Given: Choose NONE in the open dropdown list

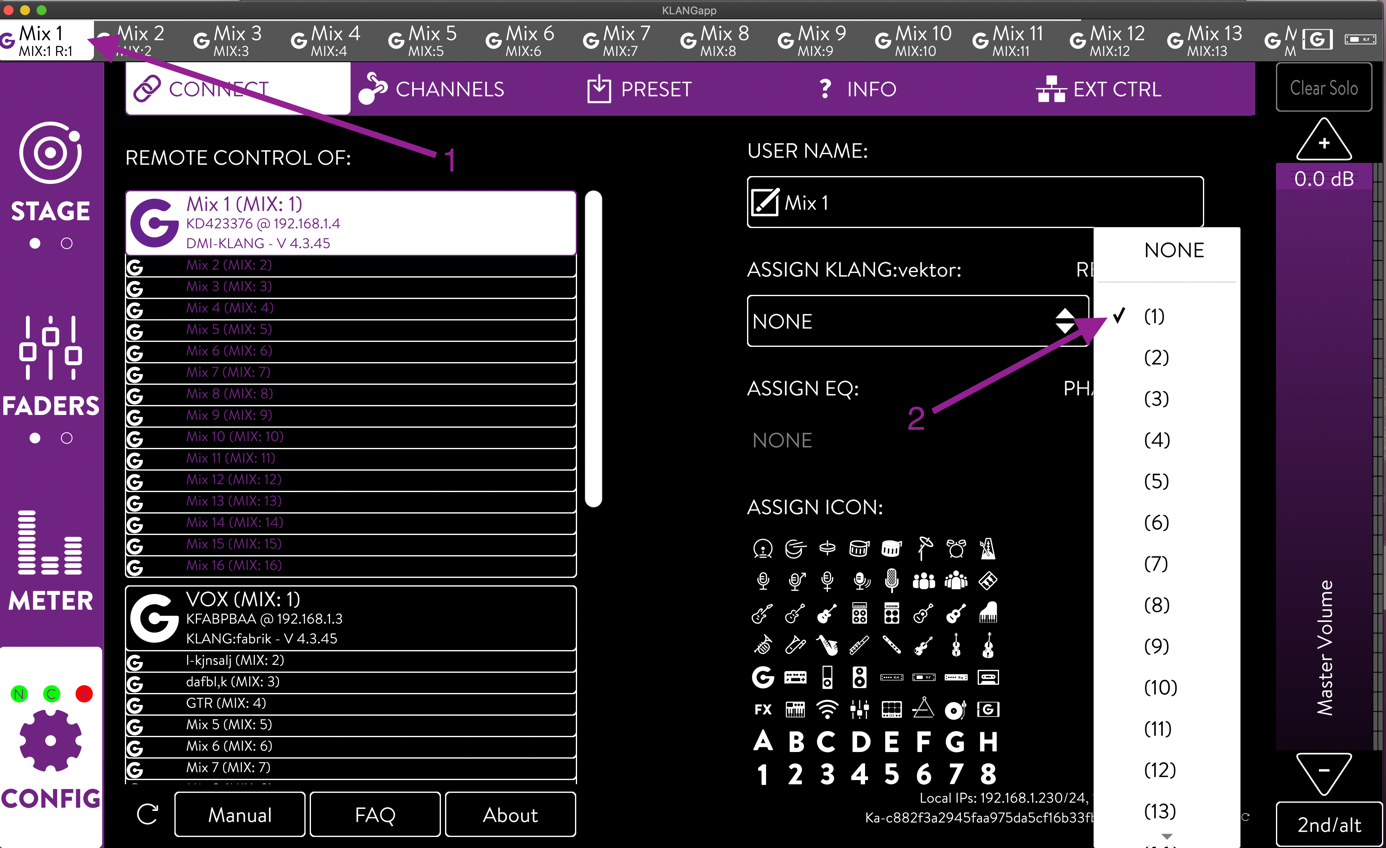Looking at the screenshot, I should [1174, 251].
